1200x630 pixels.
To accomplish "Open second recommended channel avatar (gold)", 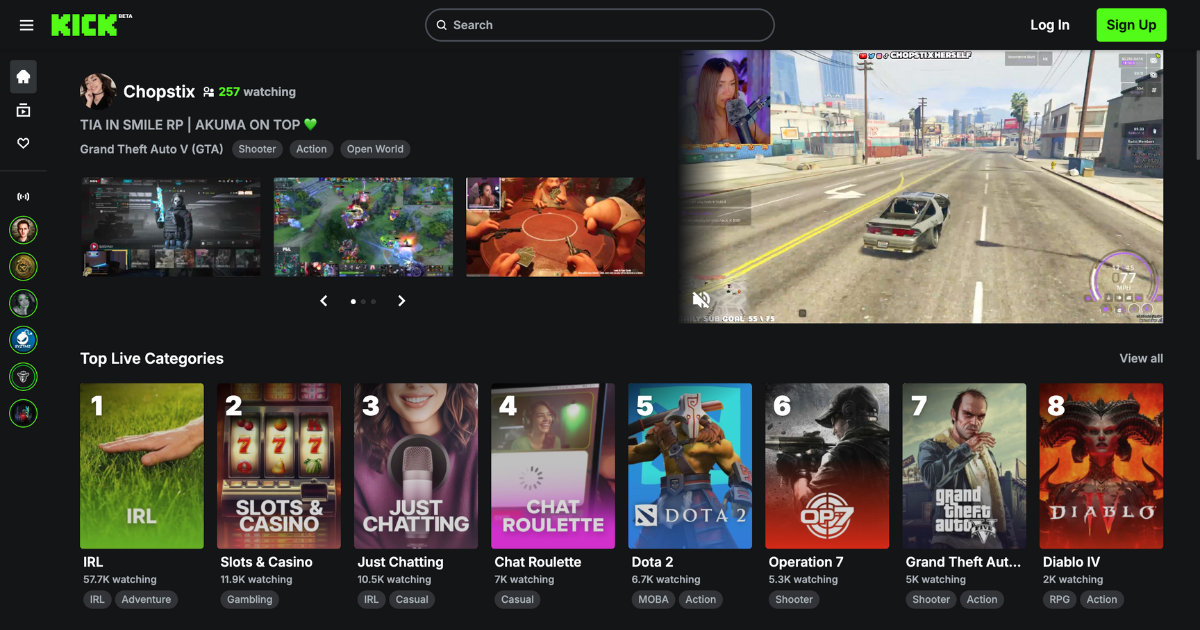I will pyautogui.click(x=23, y=267).
